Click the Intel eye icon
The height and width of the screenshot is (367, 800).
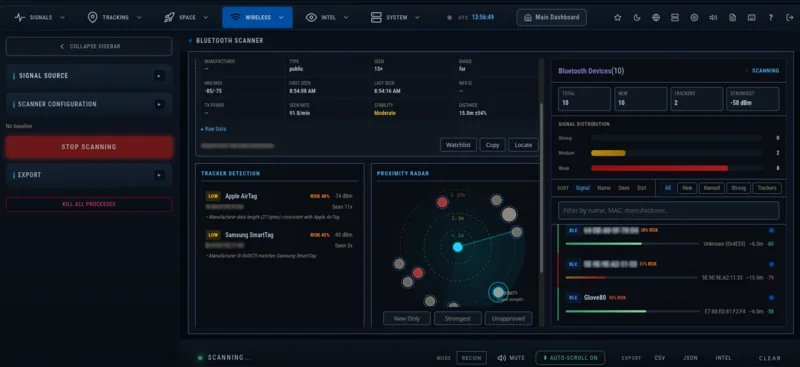pos(311,17)
